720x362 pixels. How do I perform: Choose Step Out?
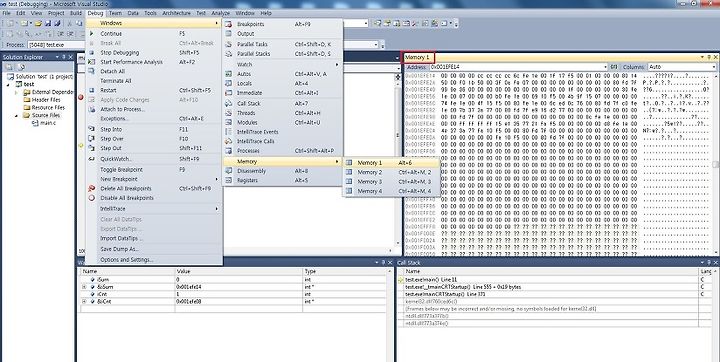coord(154,148)
